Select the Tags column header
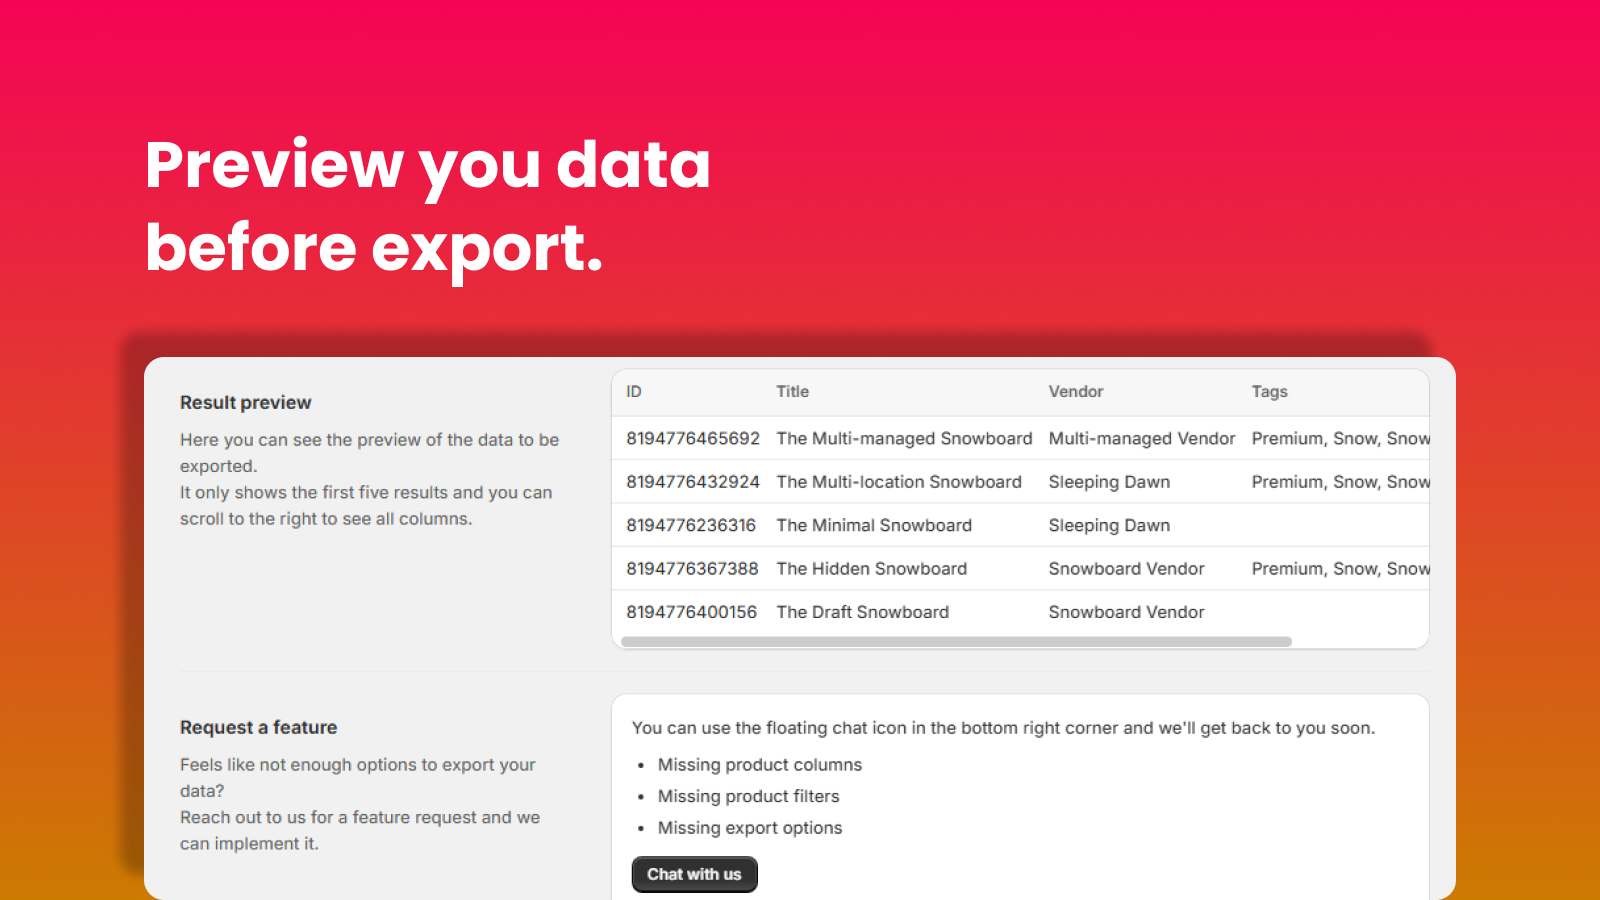This screenshot has height=900, width=1600. coord(1270,392)
